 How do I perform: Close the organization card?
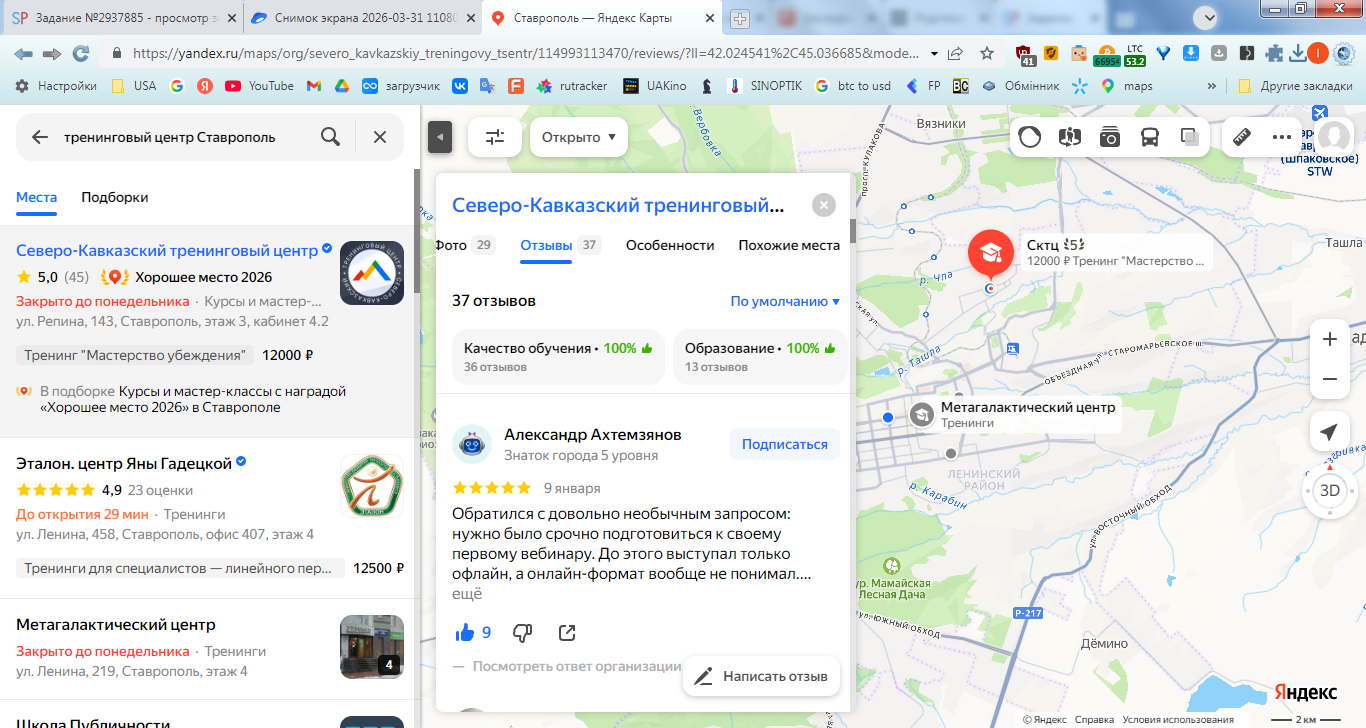[x=823, y=205]
